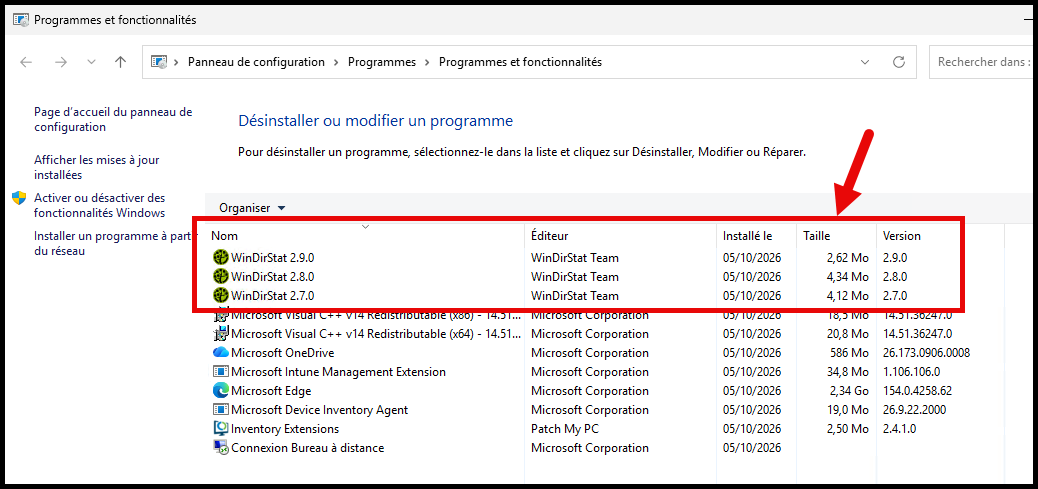Go back with the left arrow button
Viewport: 1038px width, 489px height.
(26, 62)
